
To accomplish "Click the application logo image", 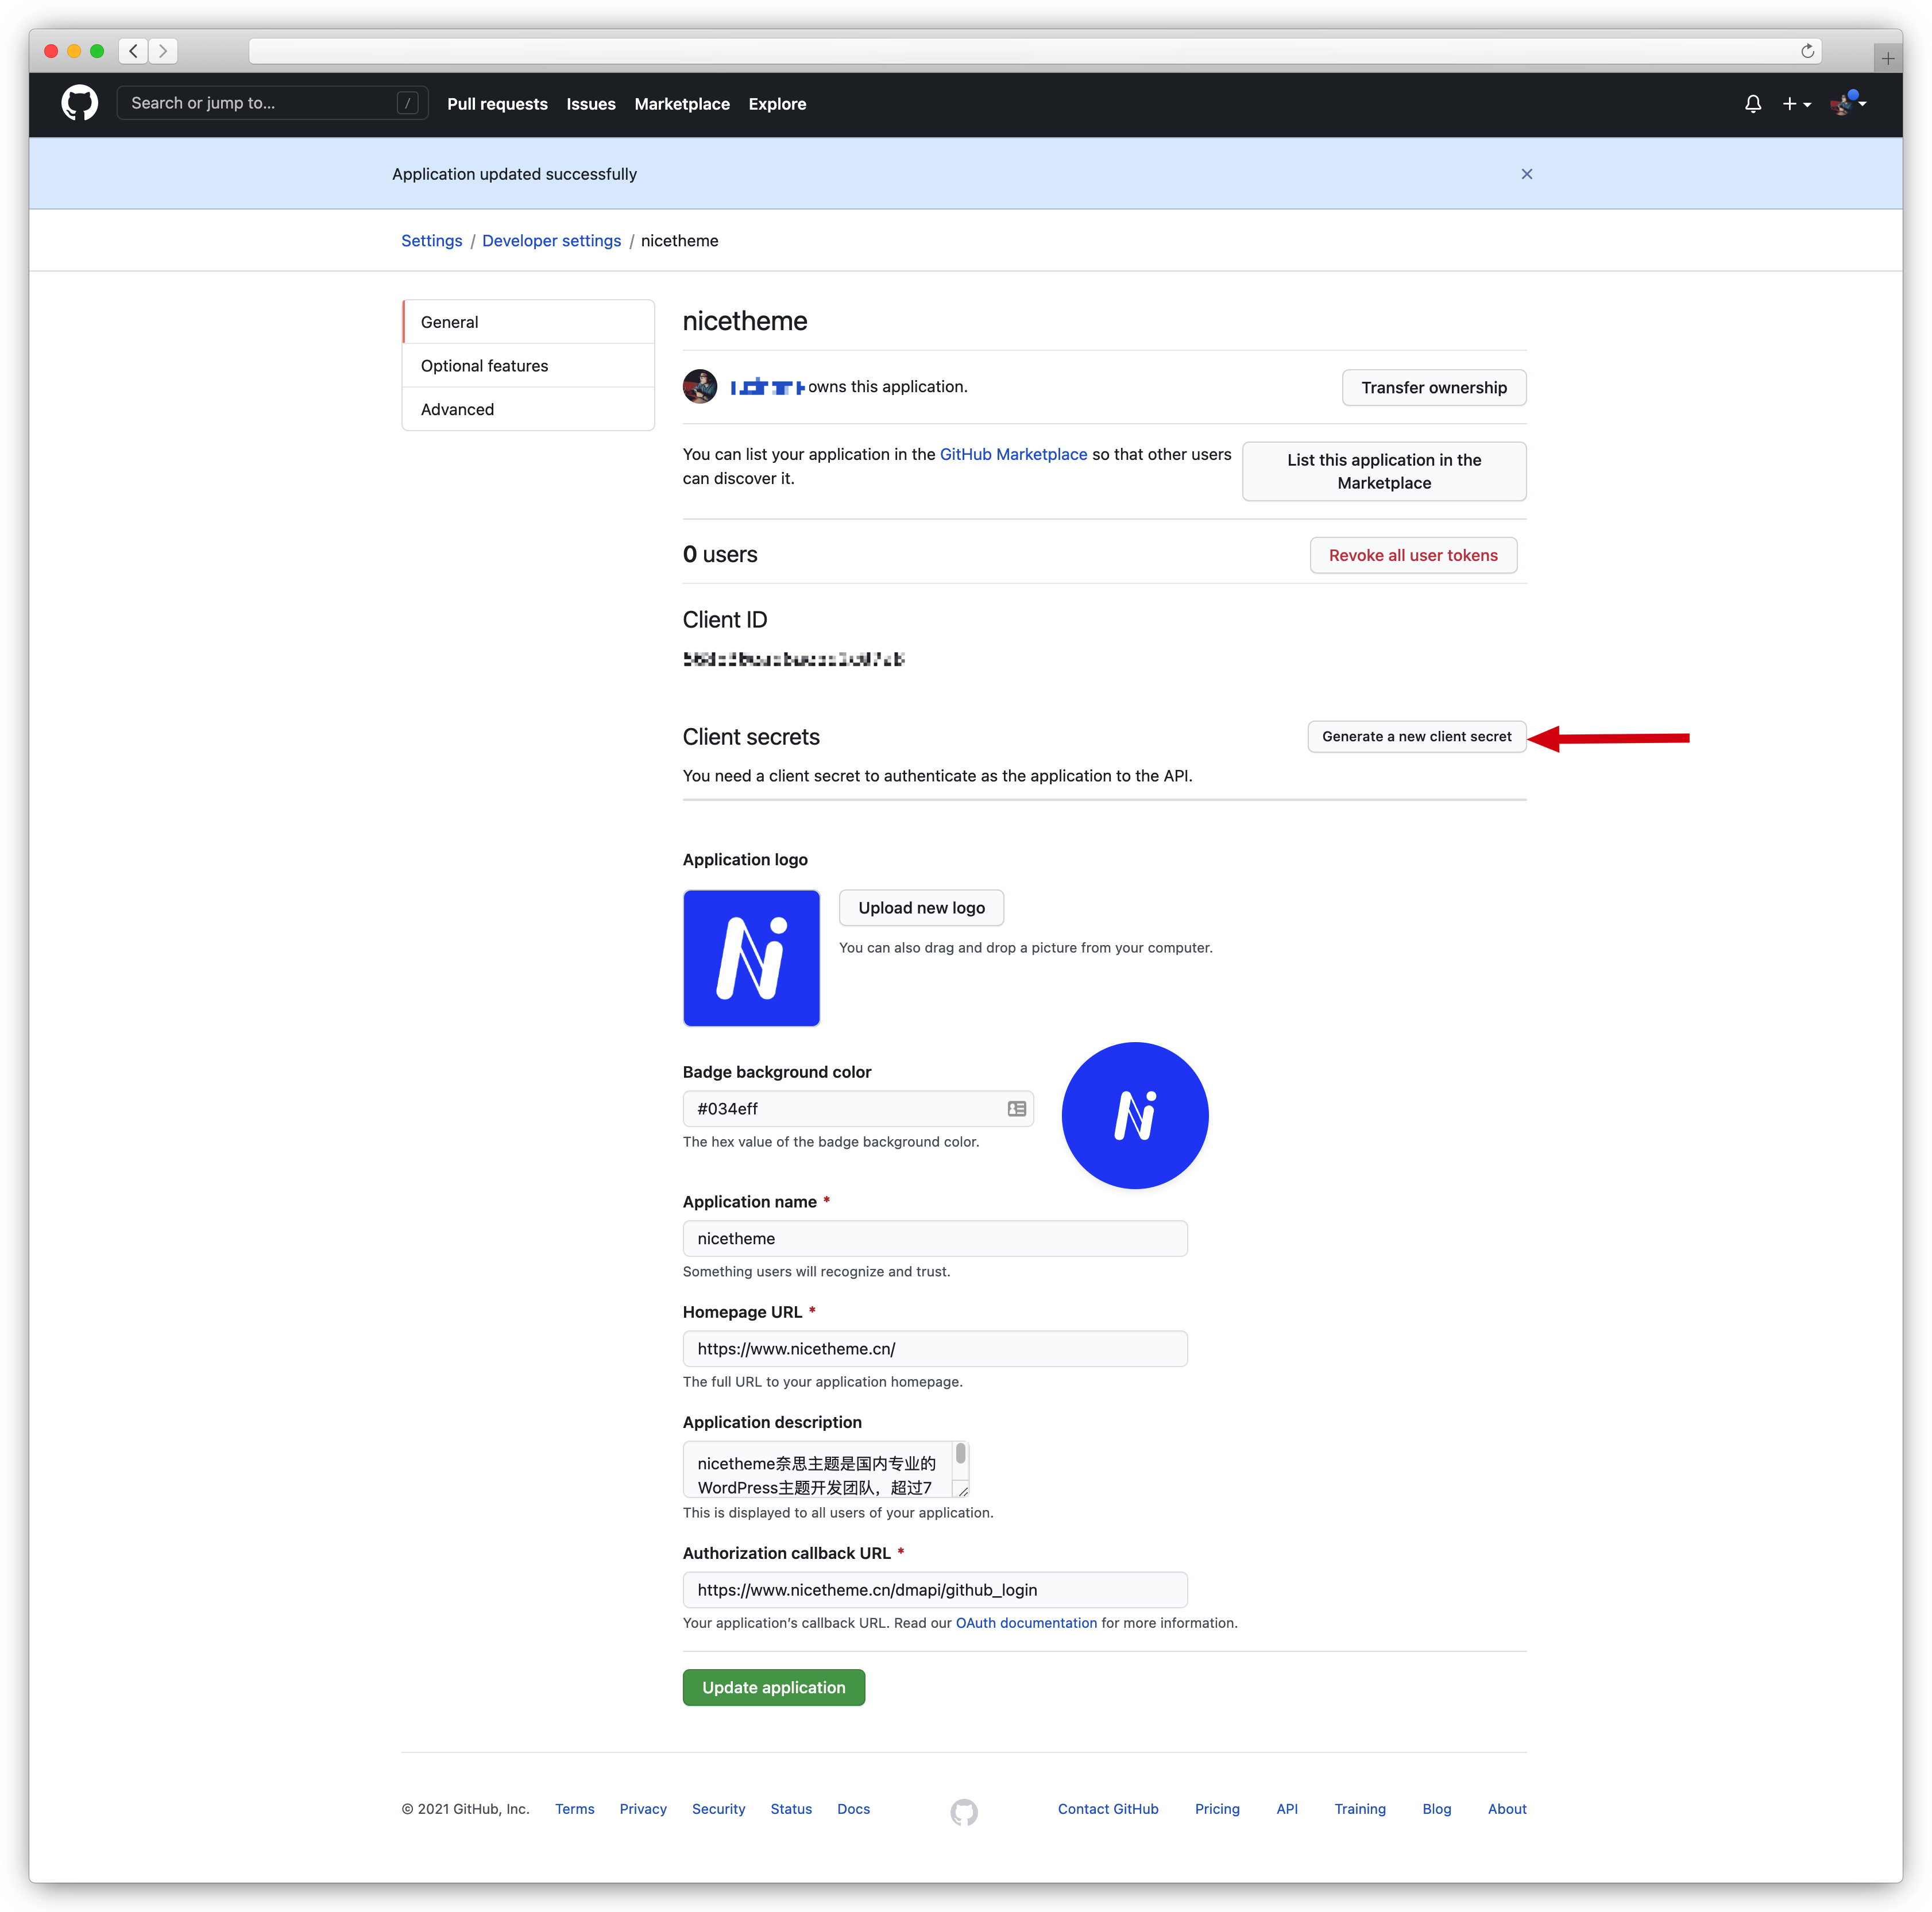I will [751, 958].
